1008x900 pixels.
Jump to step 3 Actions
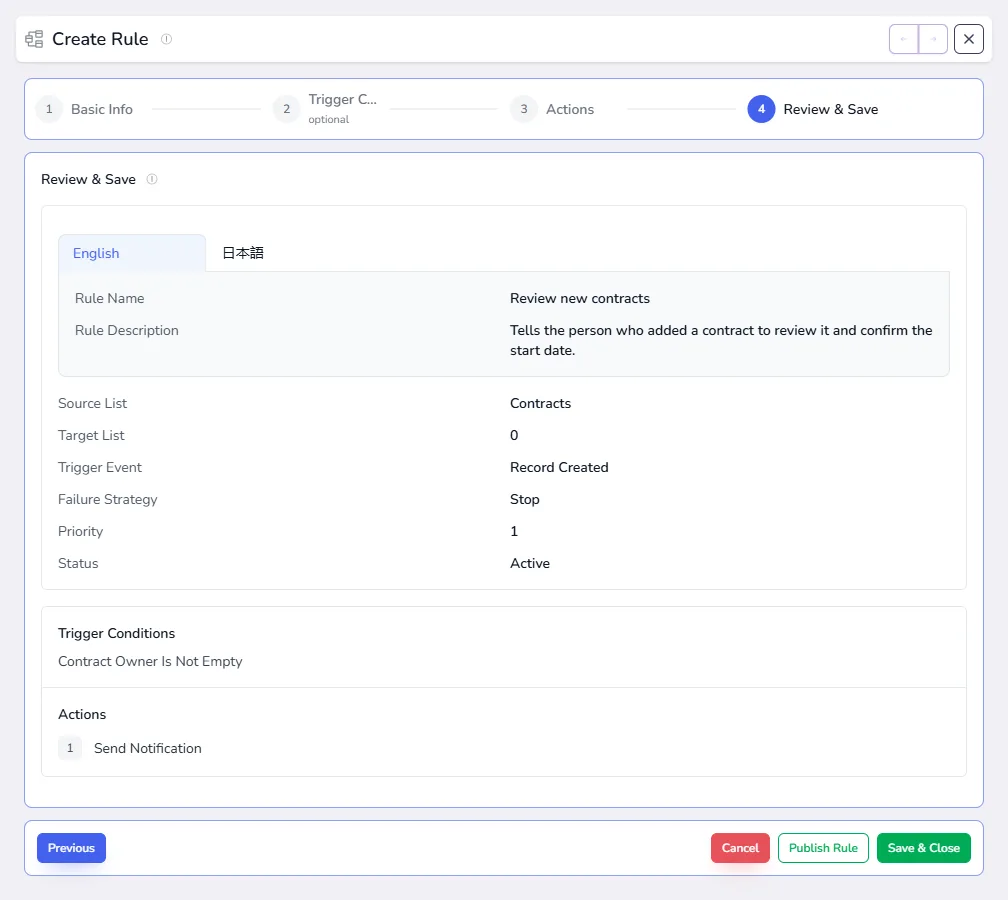pyautogui.click(x=553, y=109)
